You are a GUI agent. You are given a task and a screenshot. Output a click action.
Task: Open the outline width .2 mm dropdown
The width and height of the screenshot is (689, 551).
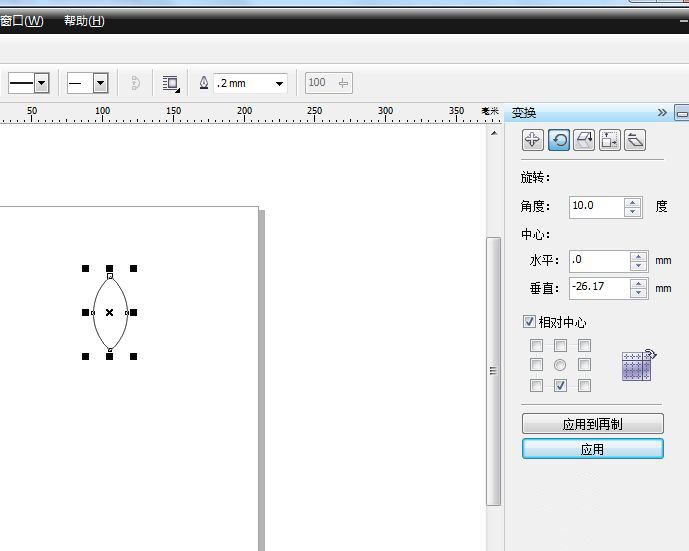pos(279,83)
